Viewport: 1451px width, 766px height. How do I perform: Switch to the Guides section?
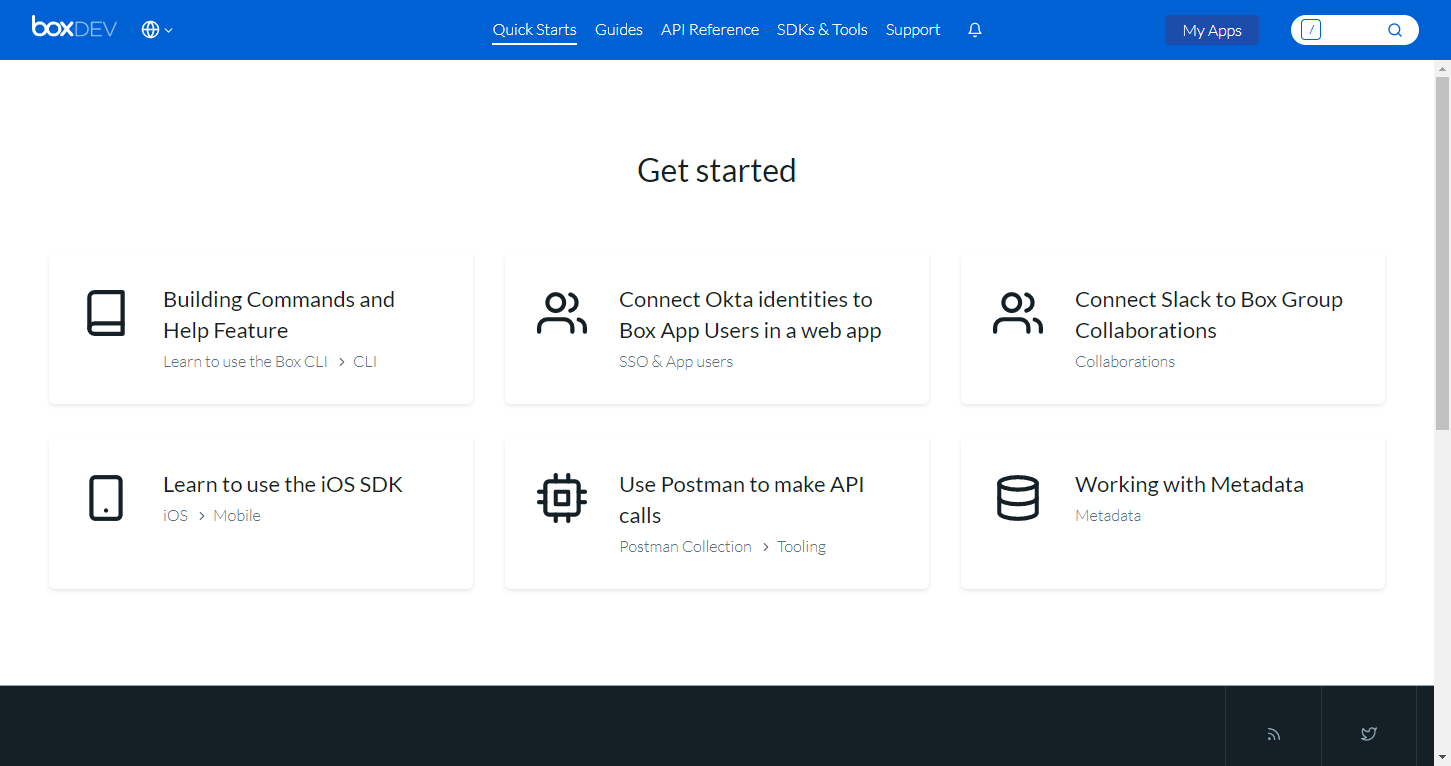tap(618, 29)
